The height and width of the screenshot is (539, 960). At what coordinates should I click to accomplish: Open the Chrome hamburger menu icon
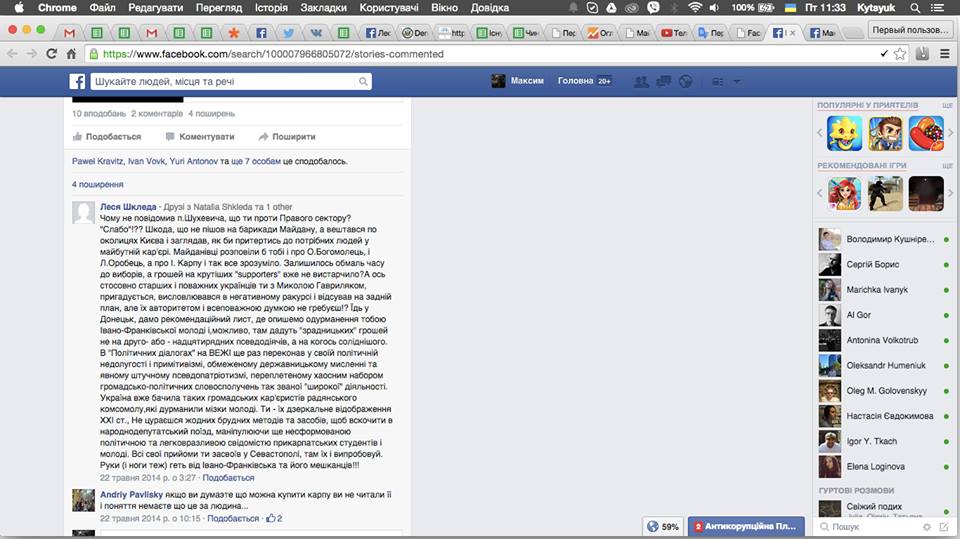[945, 54]
